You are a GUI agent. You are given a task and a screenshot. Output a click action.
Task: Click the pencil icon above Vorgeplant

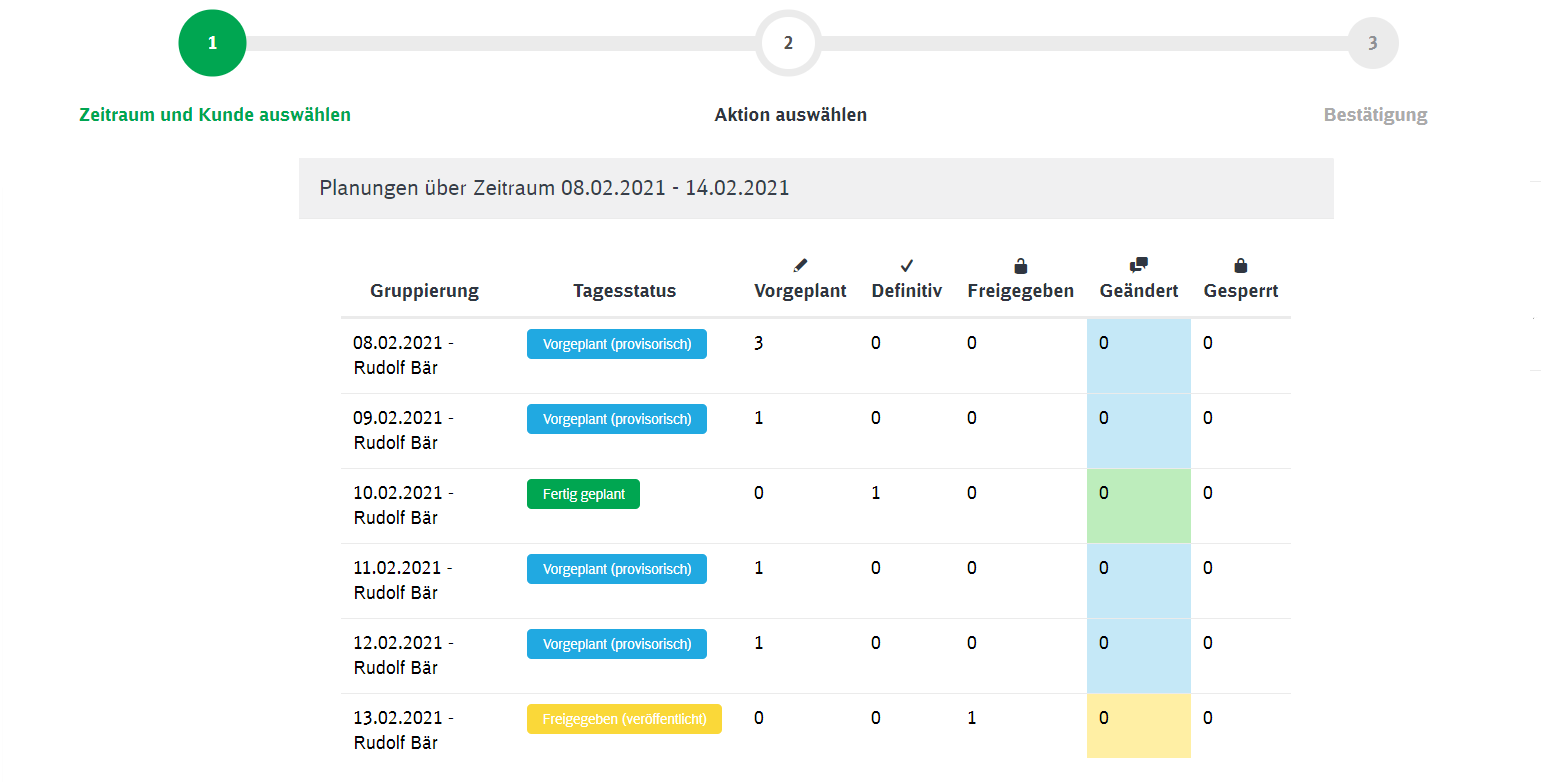tap(800, 265)
